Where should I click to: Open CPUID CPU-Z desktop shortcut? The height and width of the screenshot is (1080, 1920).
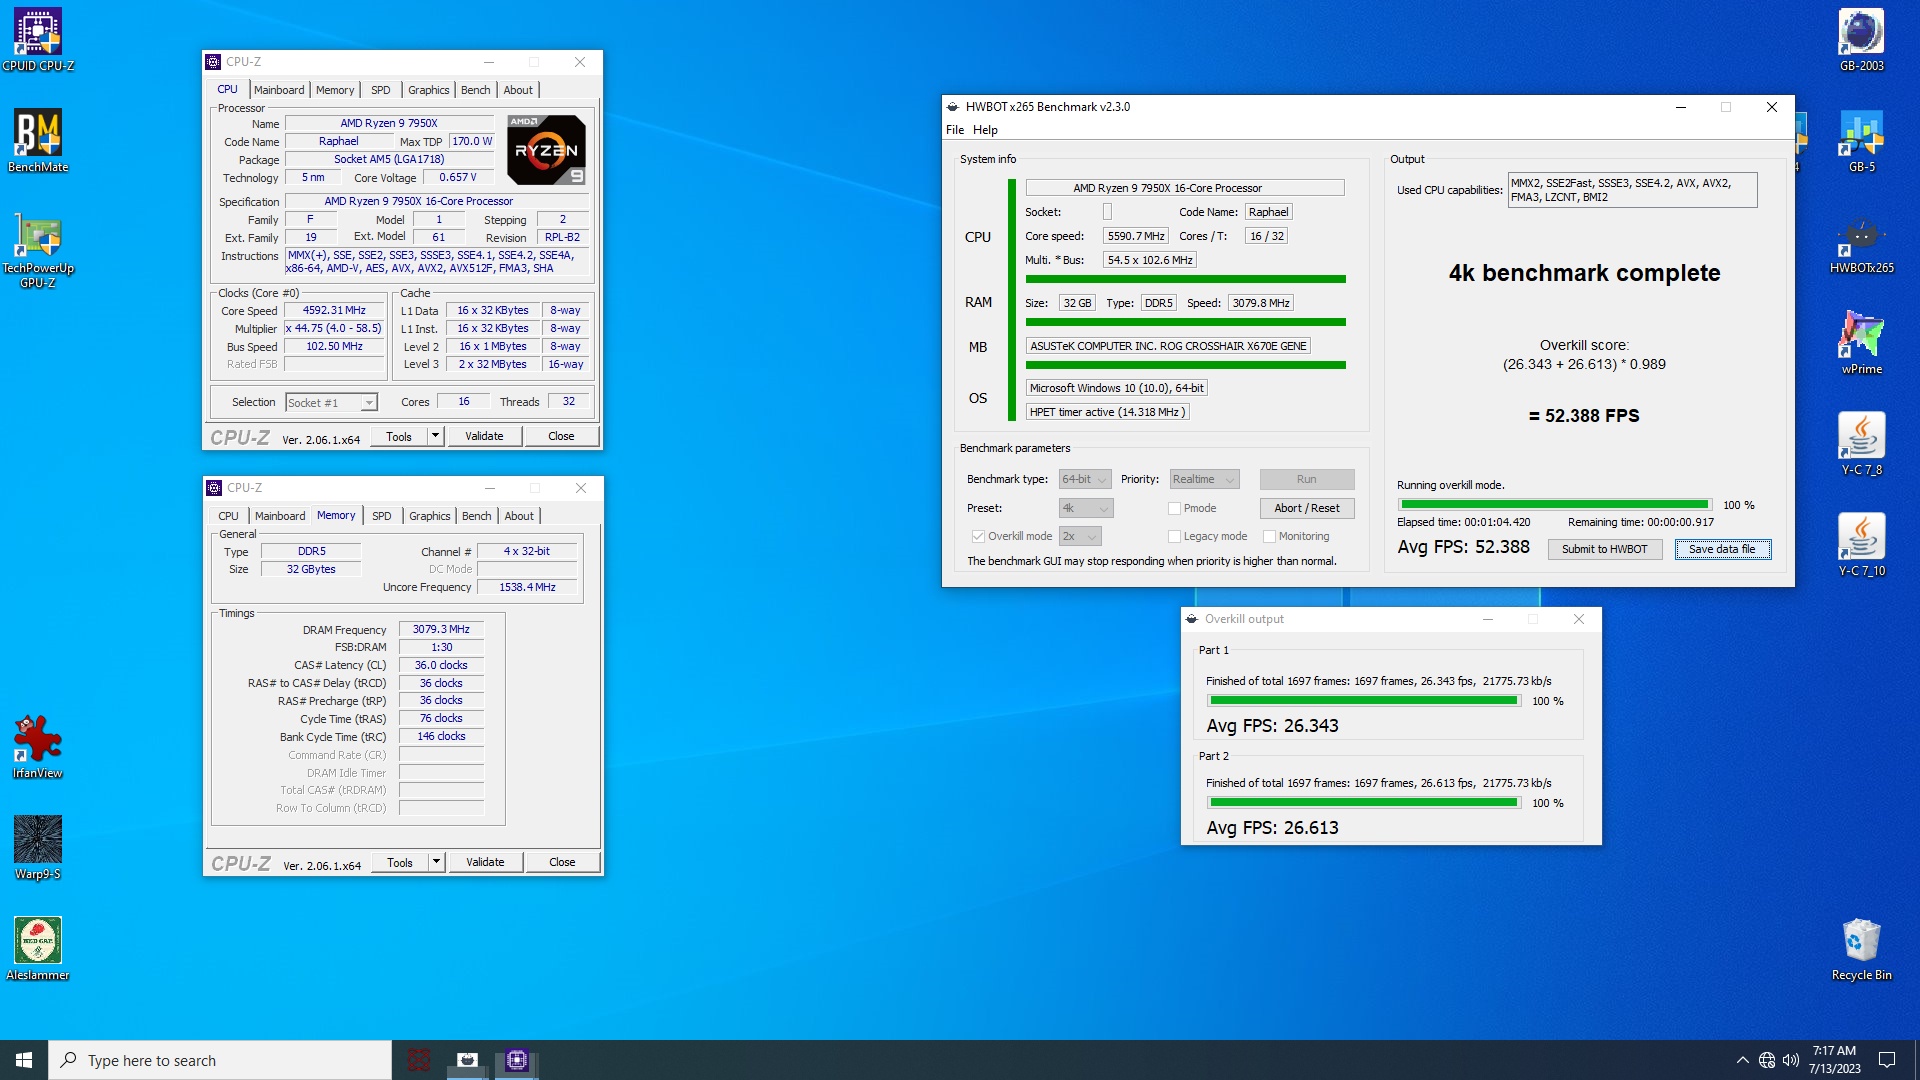(x=38, y=40)
